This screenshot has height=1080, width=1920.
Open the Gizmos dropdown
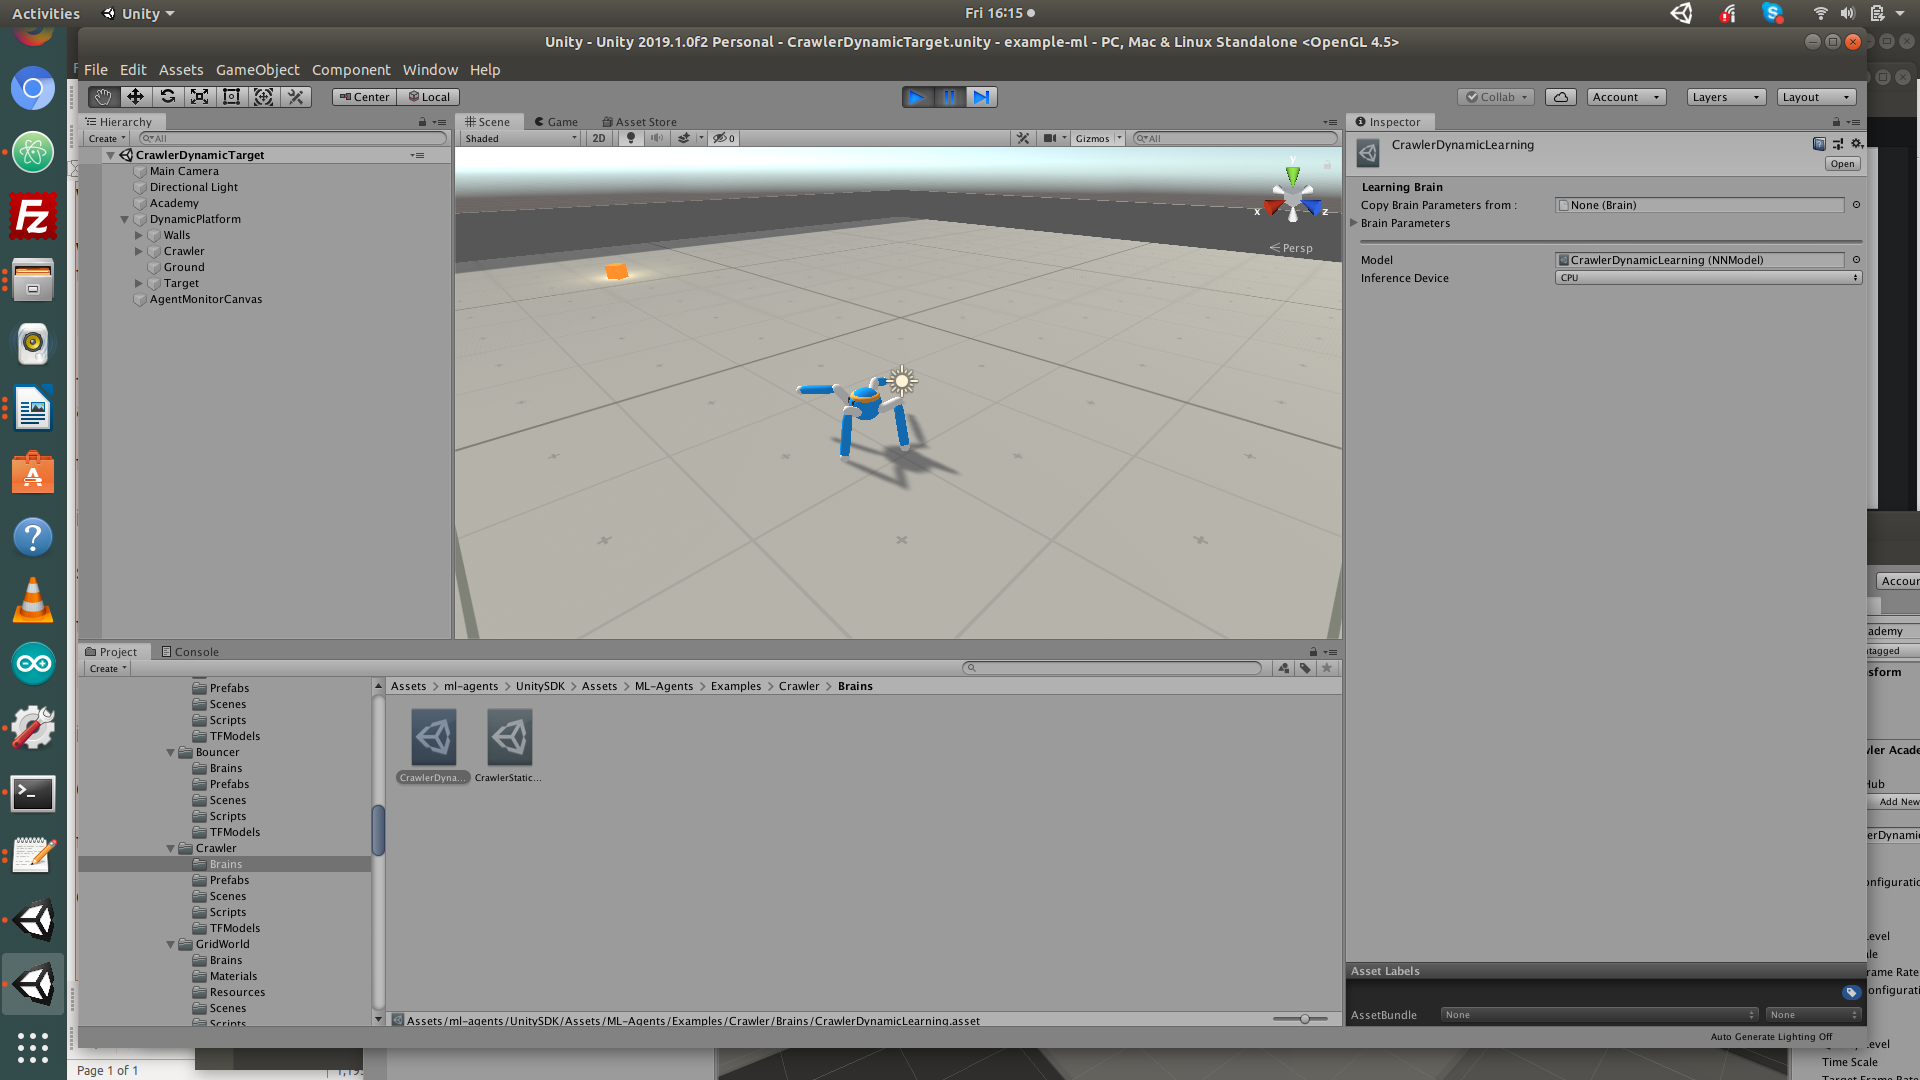click(x=1097, y=138)
